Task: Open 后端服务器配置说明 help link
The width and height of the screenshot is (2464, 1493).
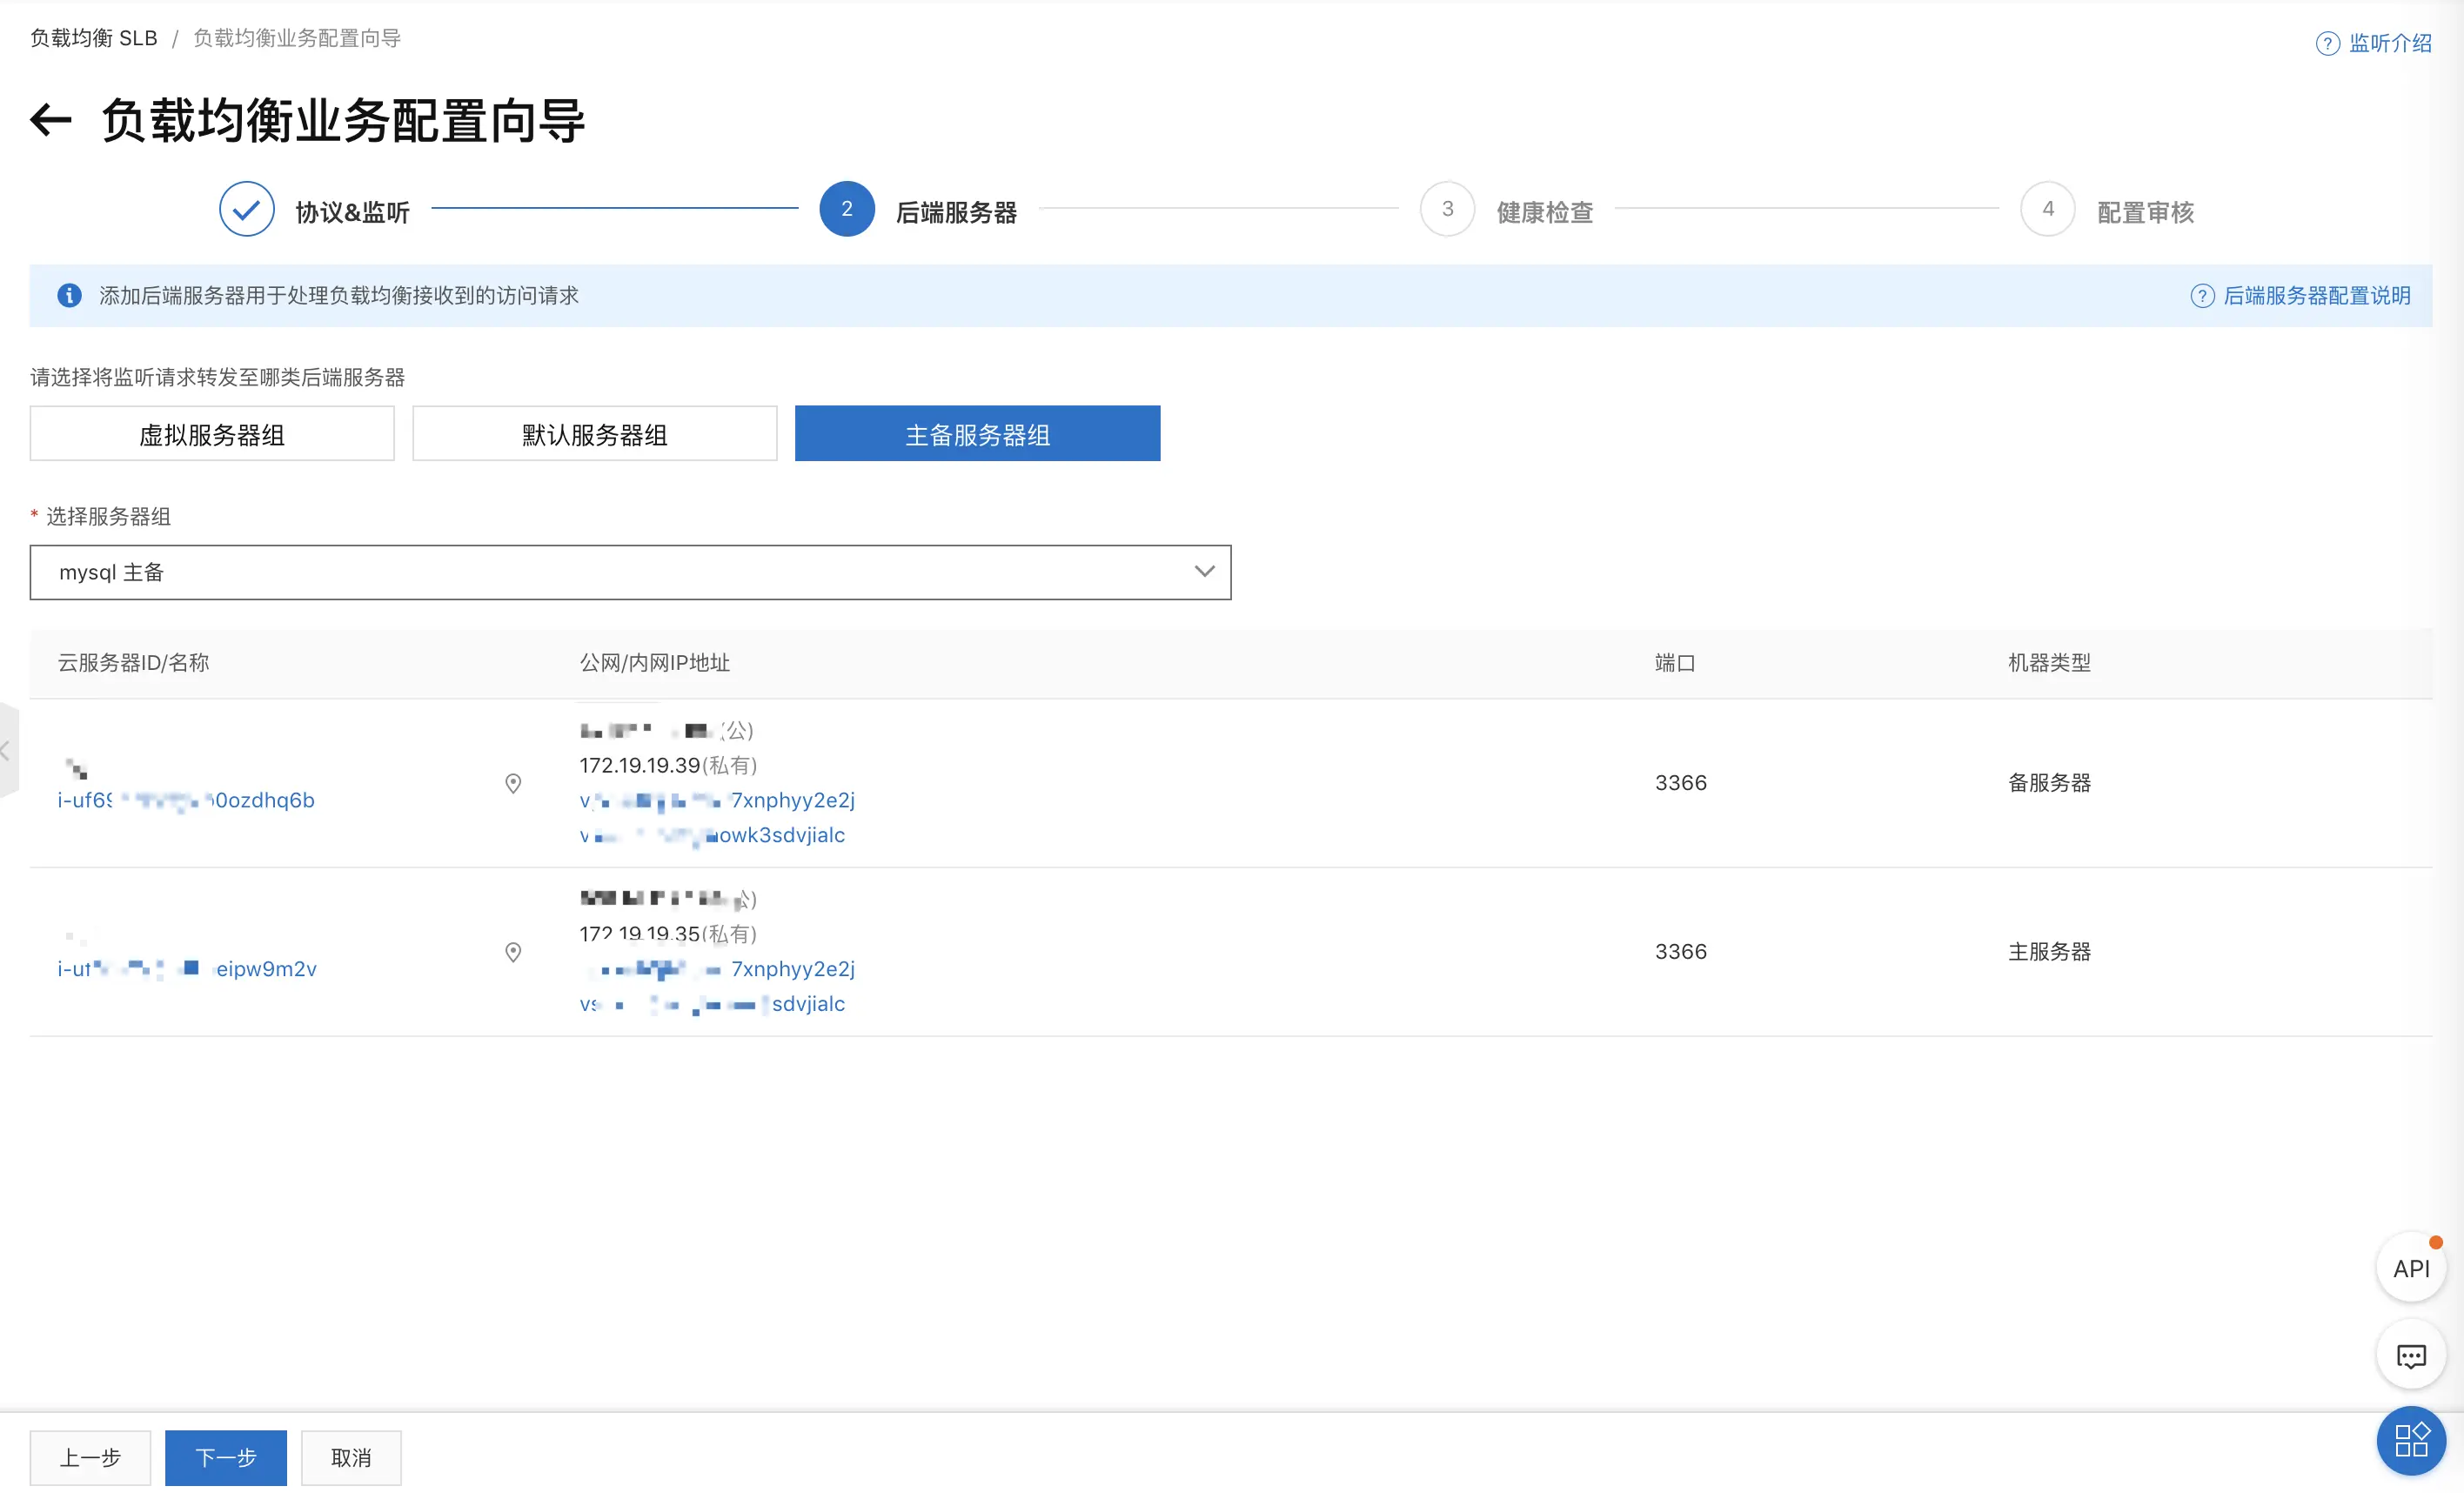Action: click(x=2315, y=296)
